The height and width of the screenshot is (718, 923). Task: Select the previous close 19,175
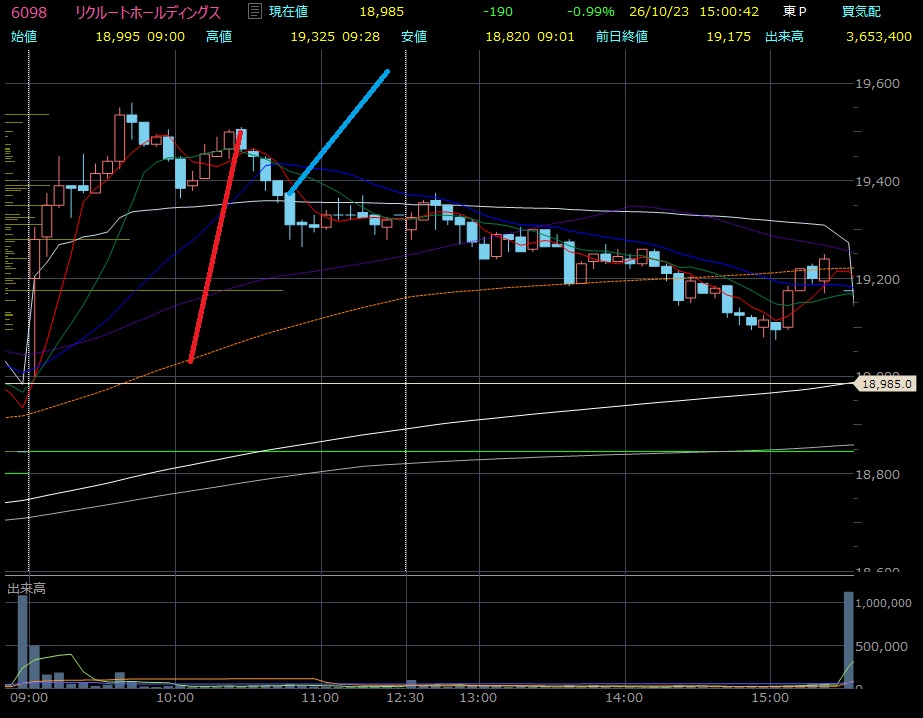729,36
